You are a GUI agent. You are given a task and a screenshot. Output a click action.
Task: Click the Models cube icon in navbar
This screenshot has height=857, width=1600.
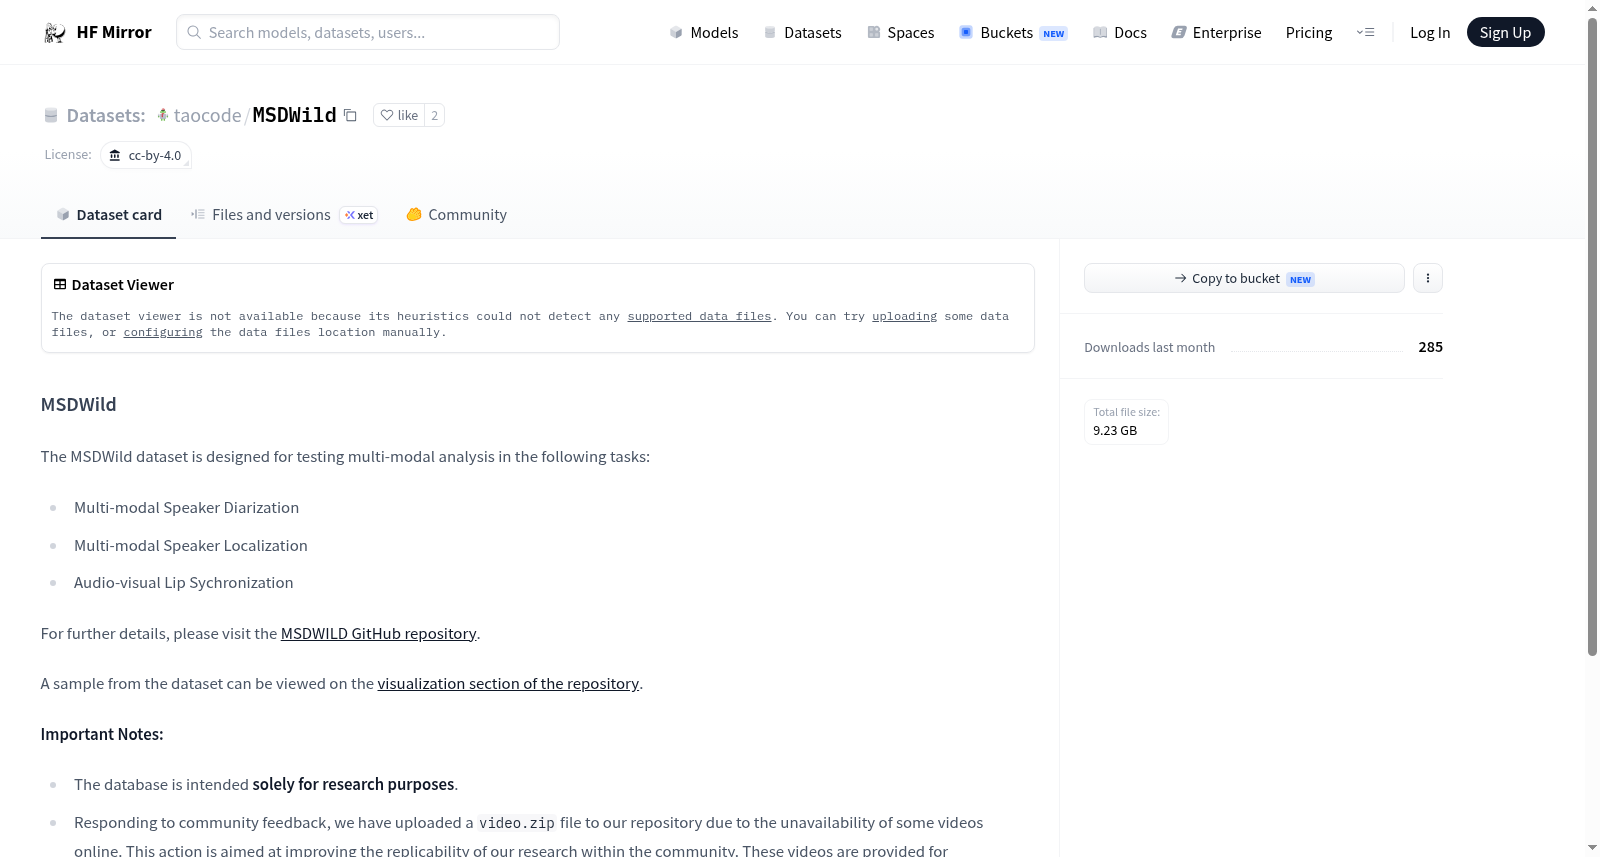coord(676,32)
